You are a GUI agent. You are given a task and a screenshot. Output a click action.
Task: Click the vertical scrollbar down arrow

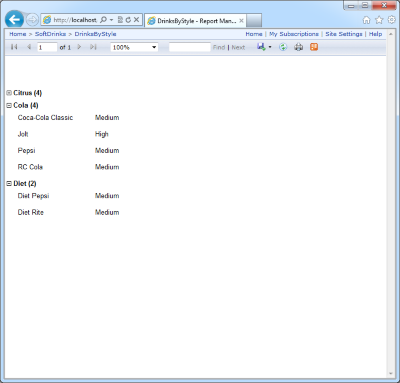point(390,374)
